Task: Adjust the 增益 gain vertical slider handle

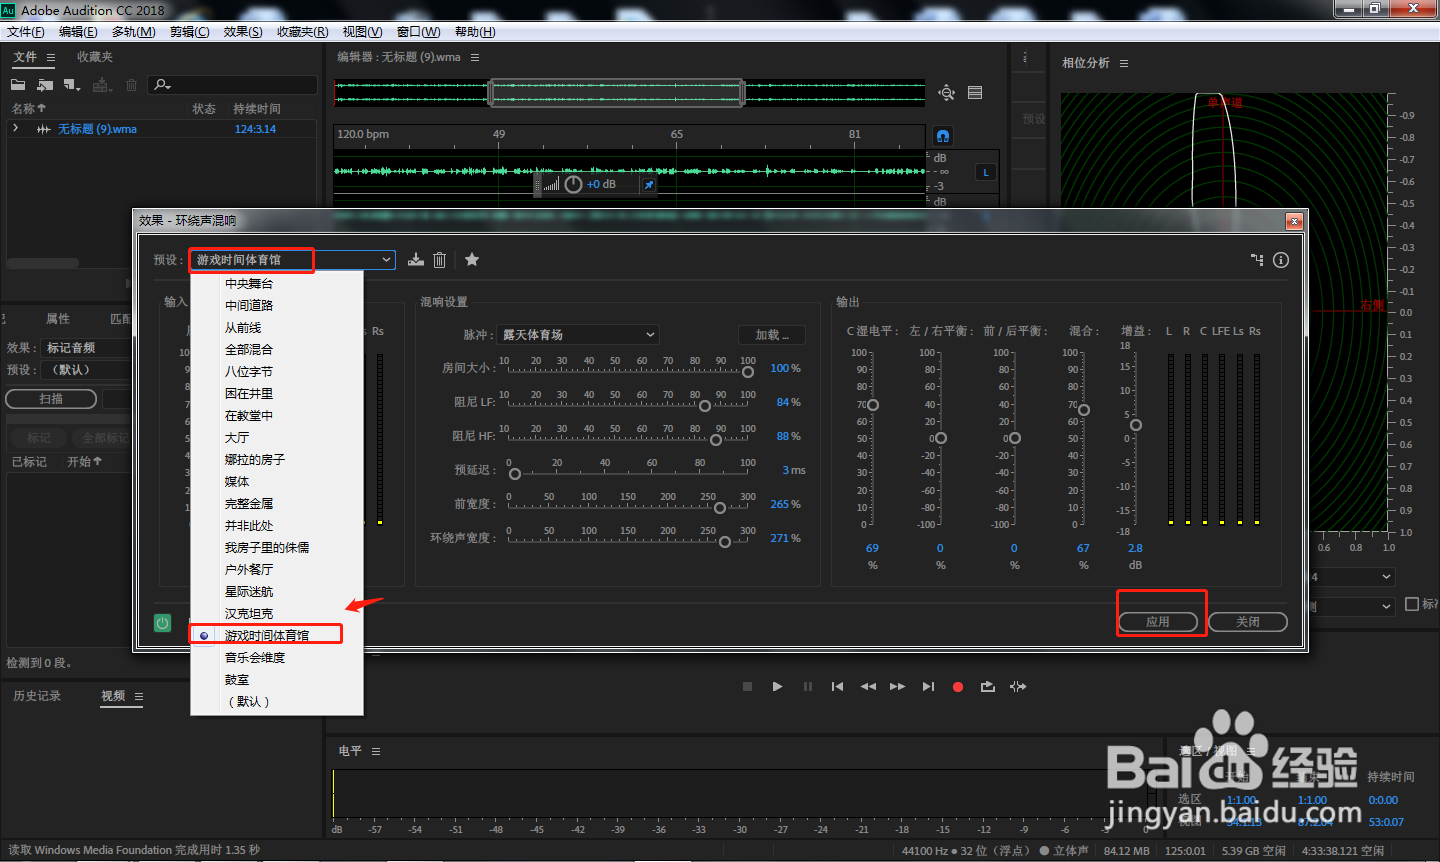Action: 1136,425
